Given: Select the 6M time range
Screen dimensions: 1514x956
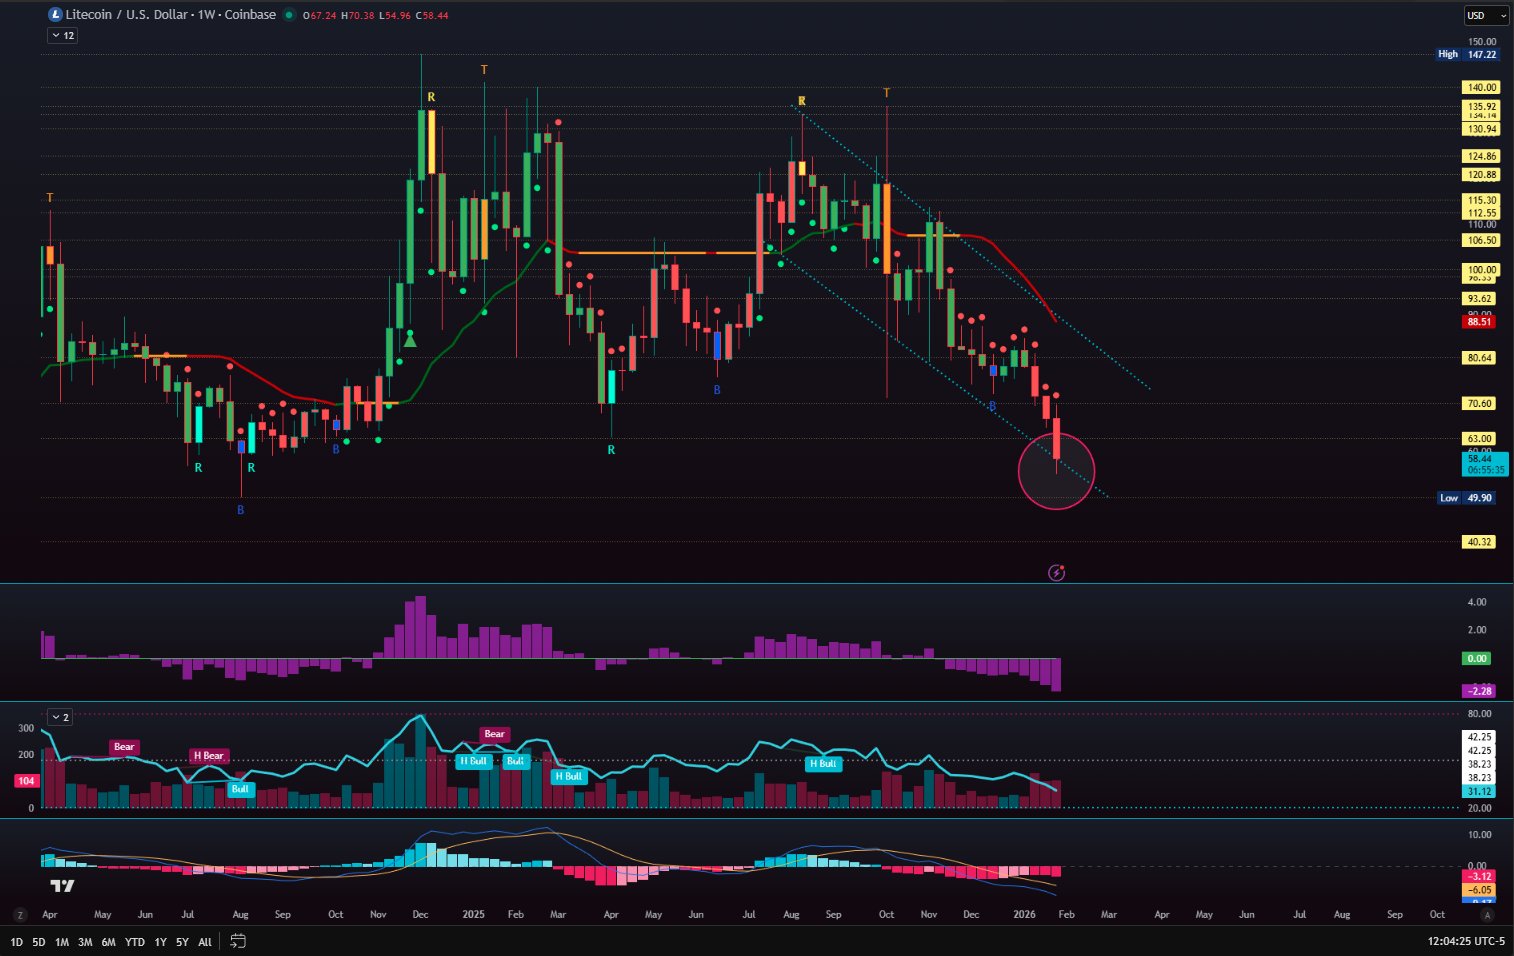Looking at the screenshot, I should pos(108,942).
